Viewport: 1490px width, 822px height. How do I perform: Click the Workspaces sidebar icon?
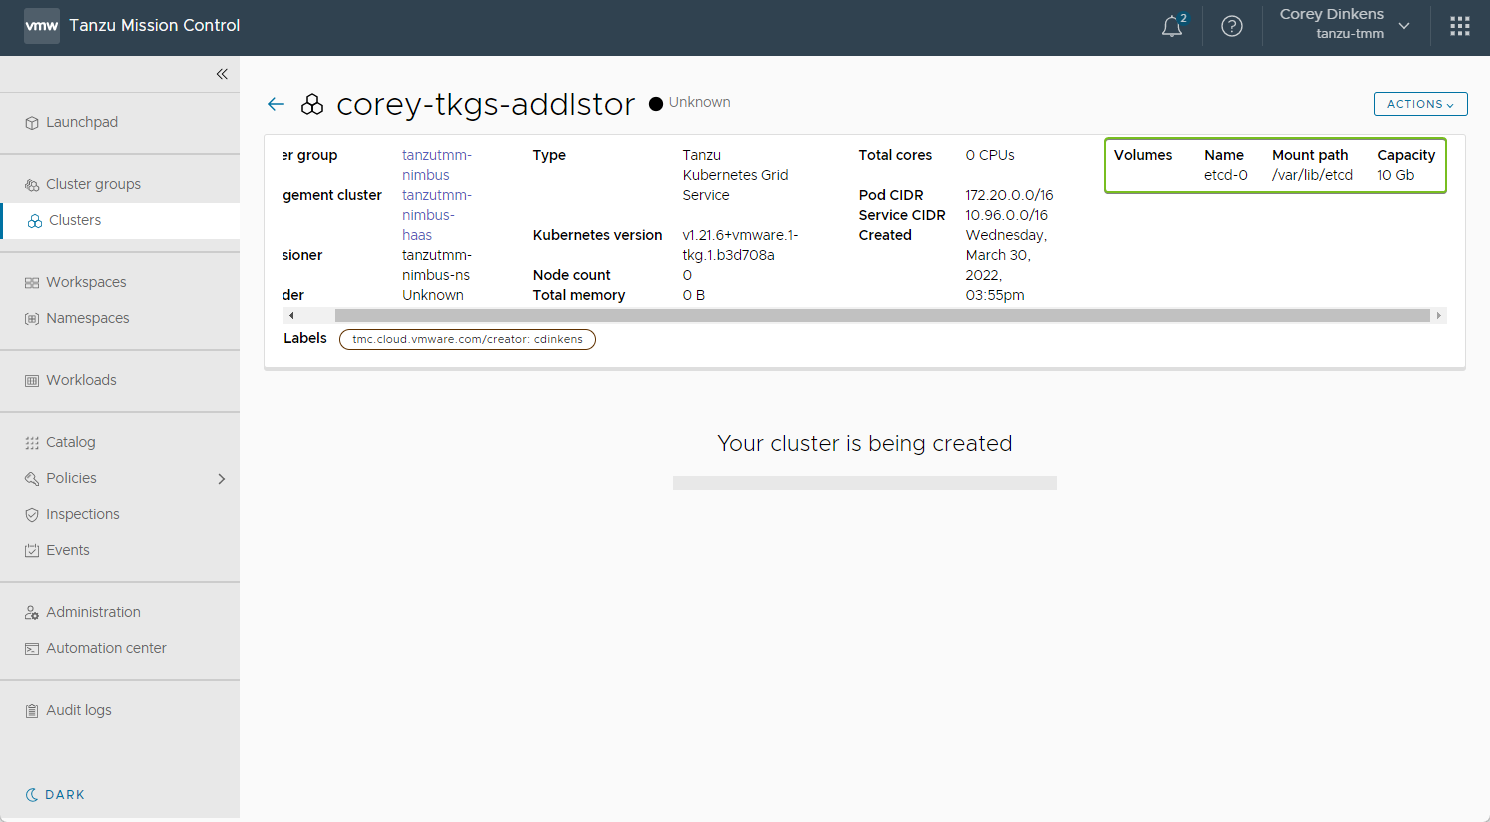(x=32, y=283)
